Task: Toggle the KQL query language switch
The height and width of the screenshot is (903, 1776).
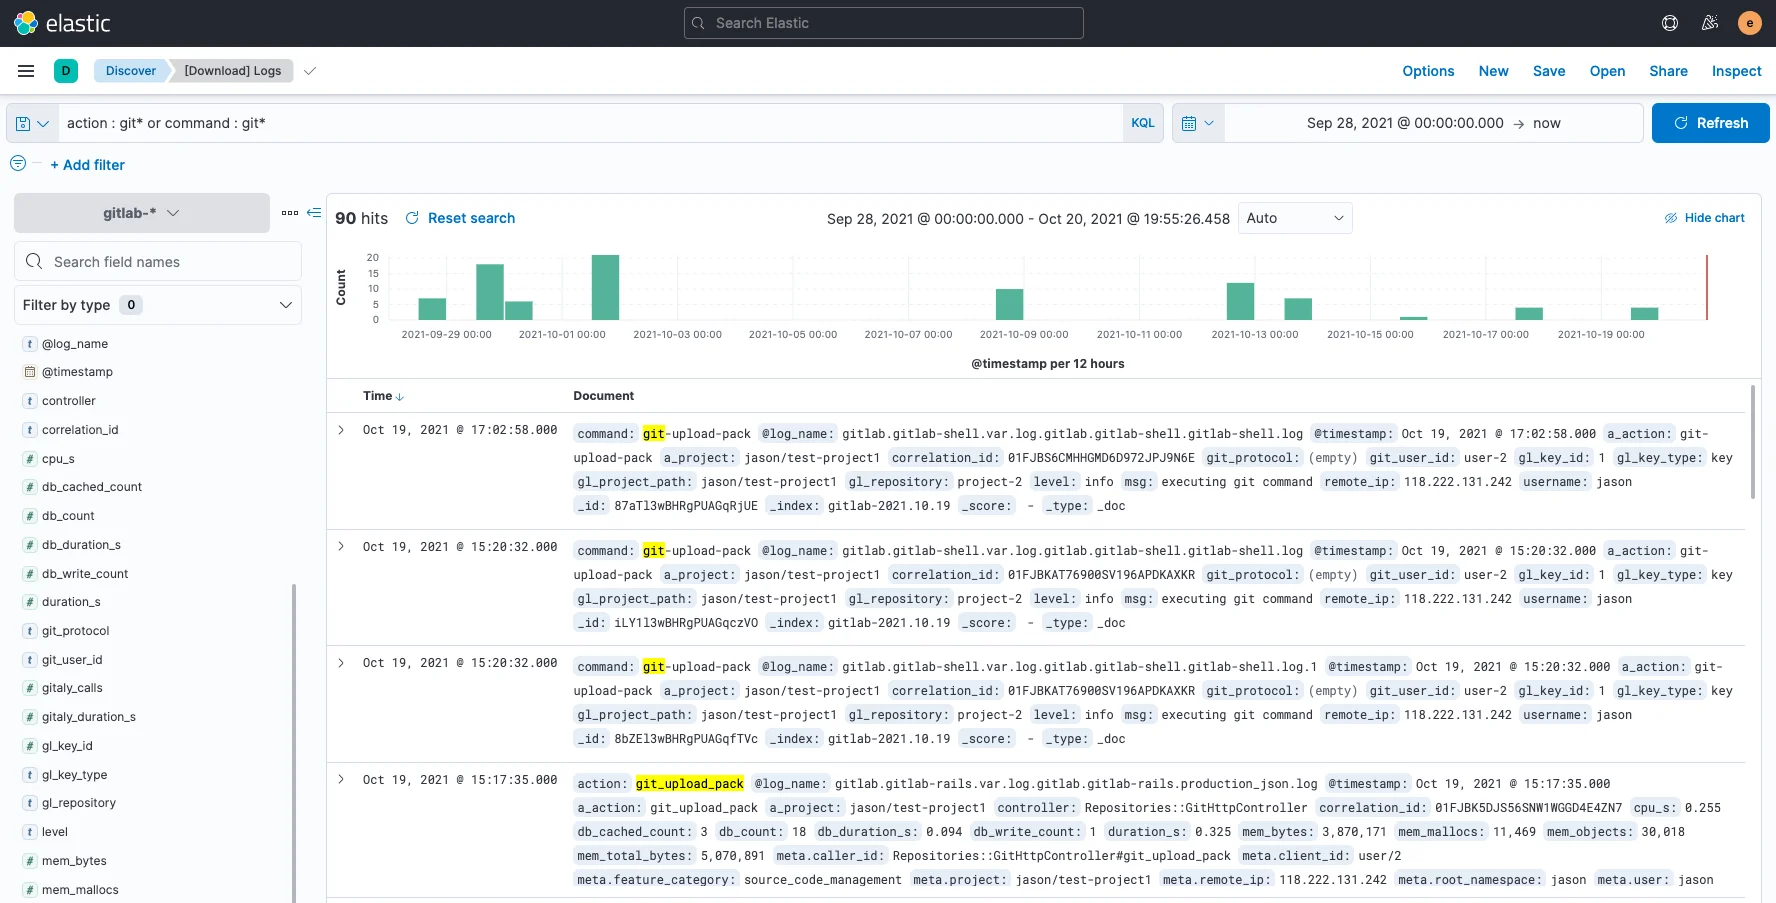Action: tap(1142, 123)
